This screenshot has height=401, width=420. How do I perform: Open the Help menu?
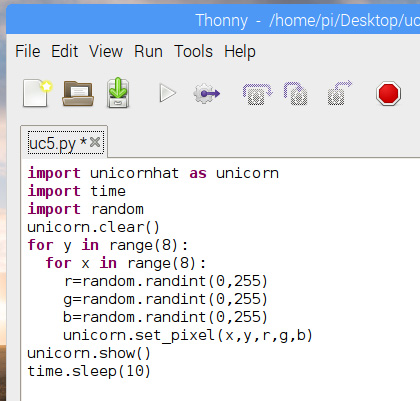point(240,52)
